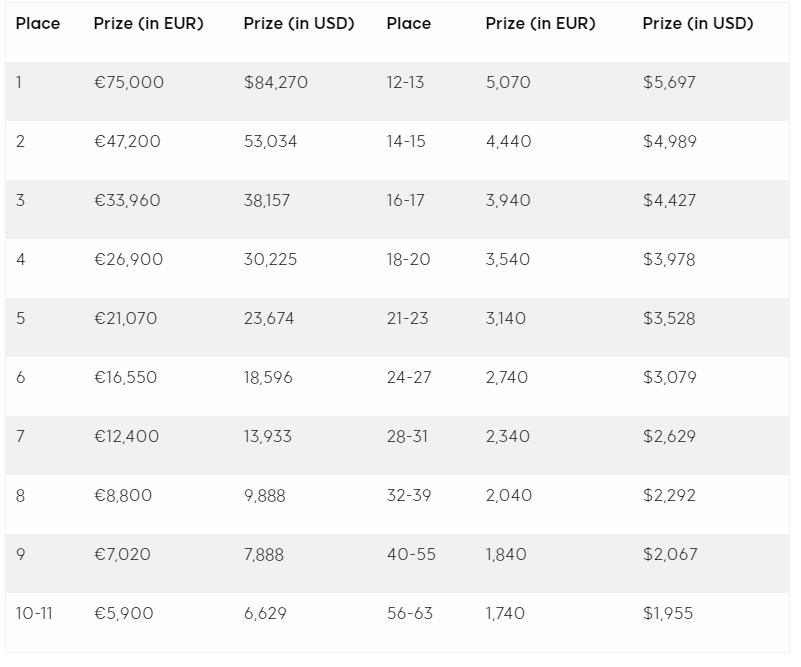This screenshot has height=667, width=801.
Task: Click the €21,070 prize amount
Action: click(x=125, y=319)
